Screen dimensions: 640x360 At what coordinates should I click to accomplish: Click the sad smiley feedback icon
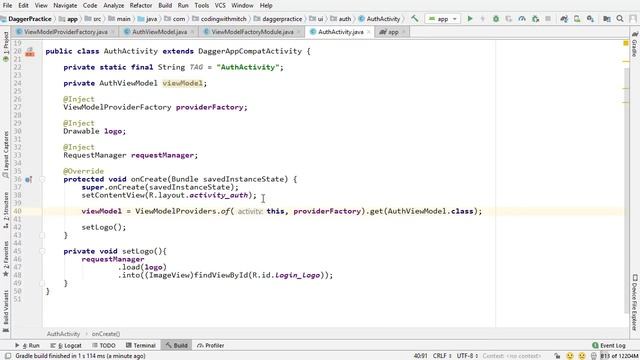(x=582, y=356)
